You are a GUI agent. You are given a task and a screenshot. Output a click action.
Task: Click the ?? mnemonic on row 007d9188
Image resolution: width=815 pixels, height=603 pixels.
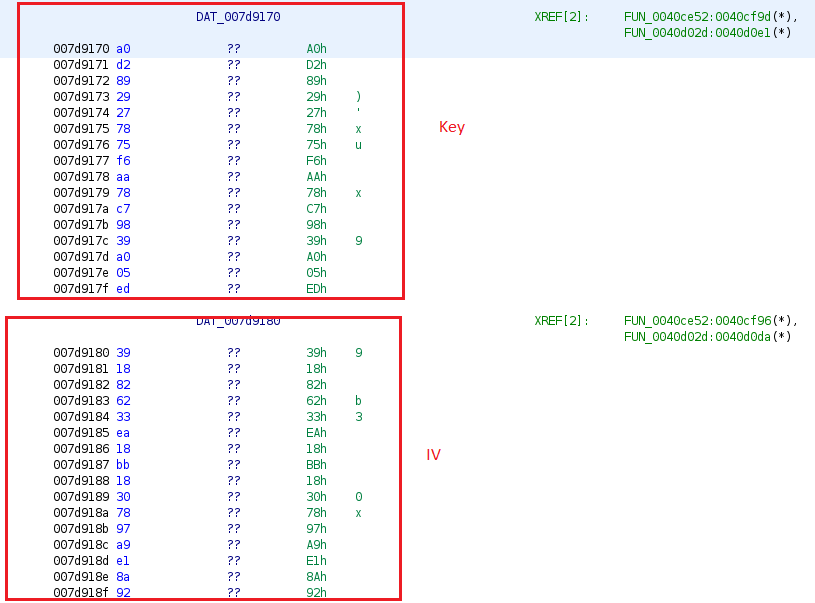point(234,481)
